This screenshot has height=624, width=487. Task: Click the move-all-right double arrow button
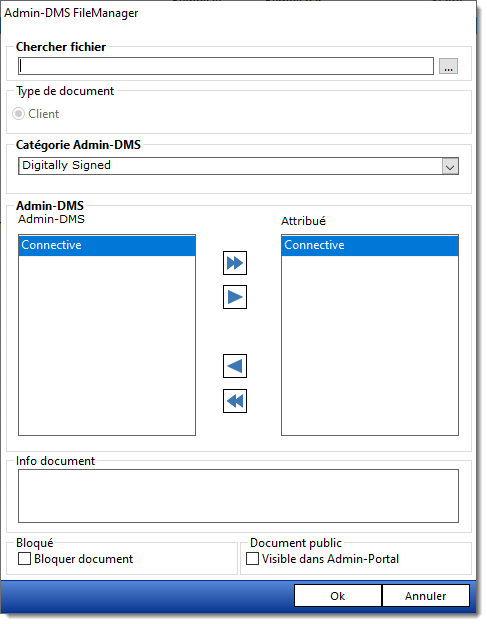click(235, 263)
